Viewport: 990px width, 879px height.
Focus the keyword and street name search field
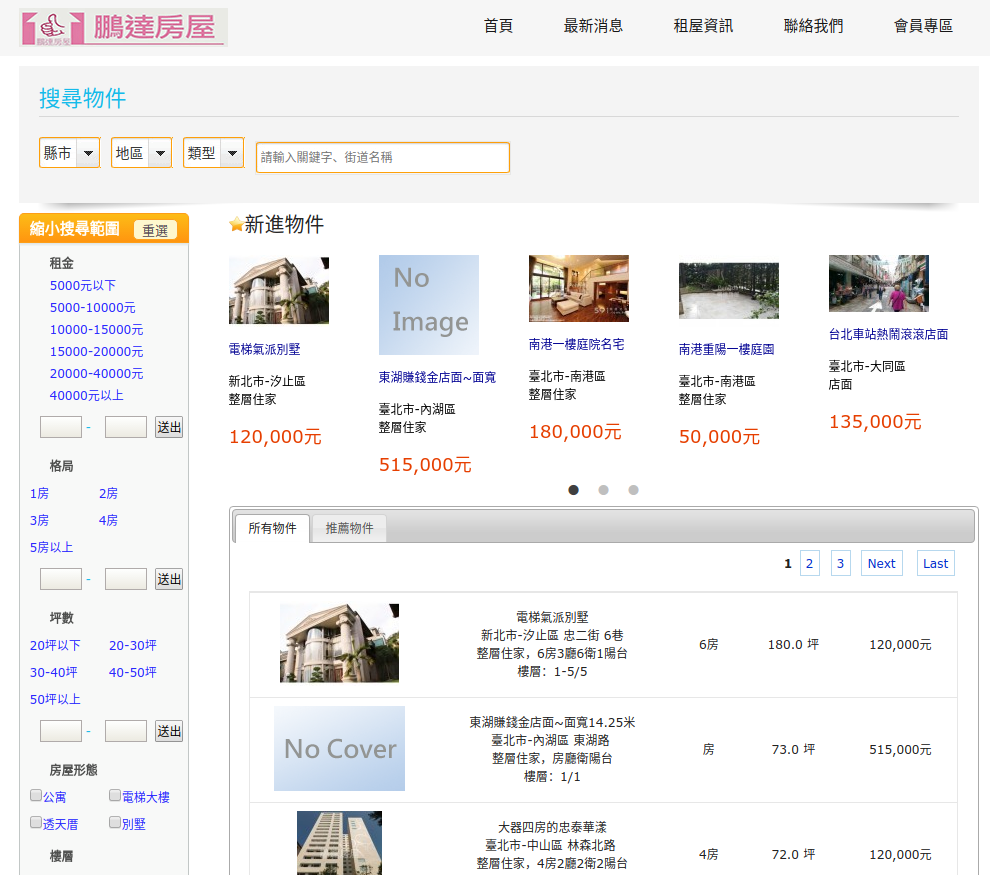point(383,157)
